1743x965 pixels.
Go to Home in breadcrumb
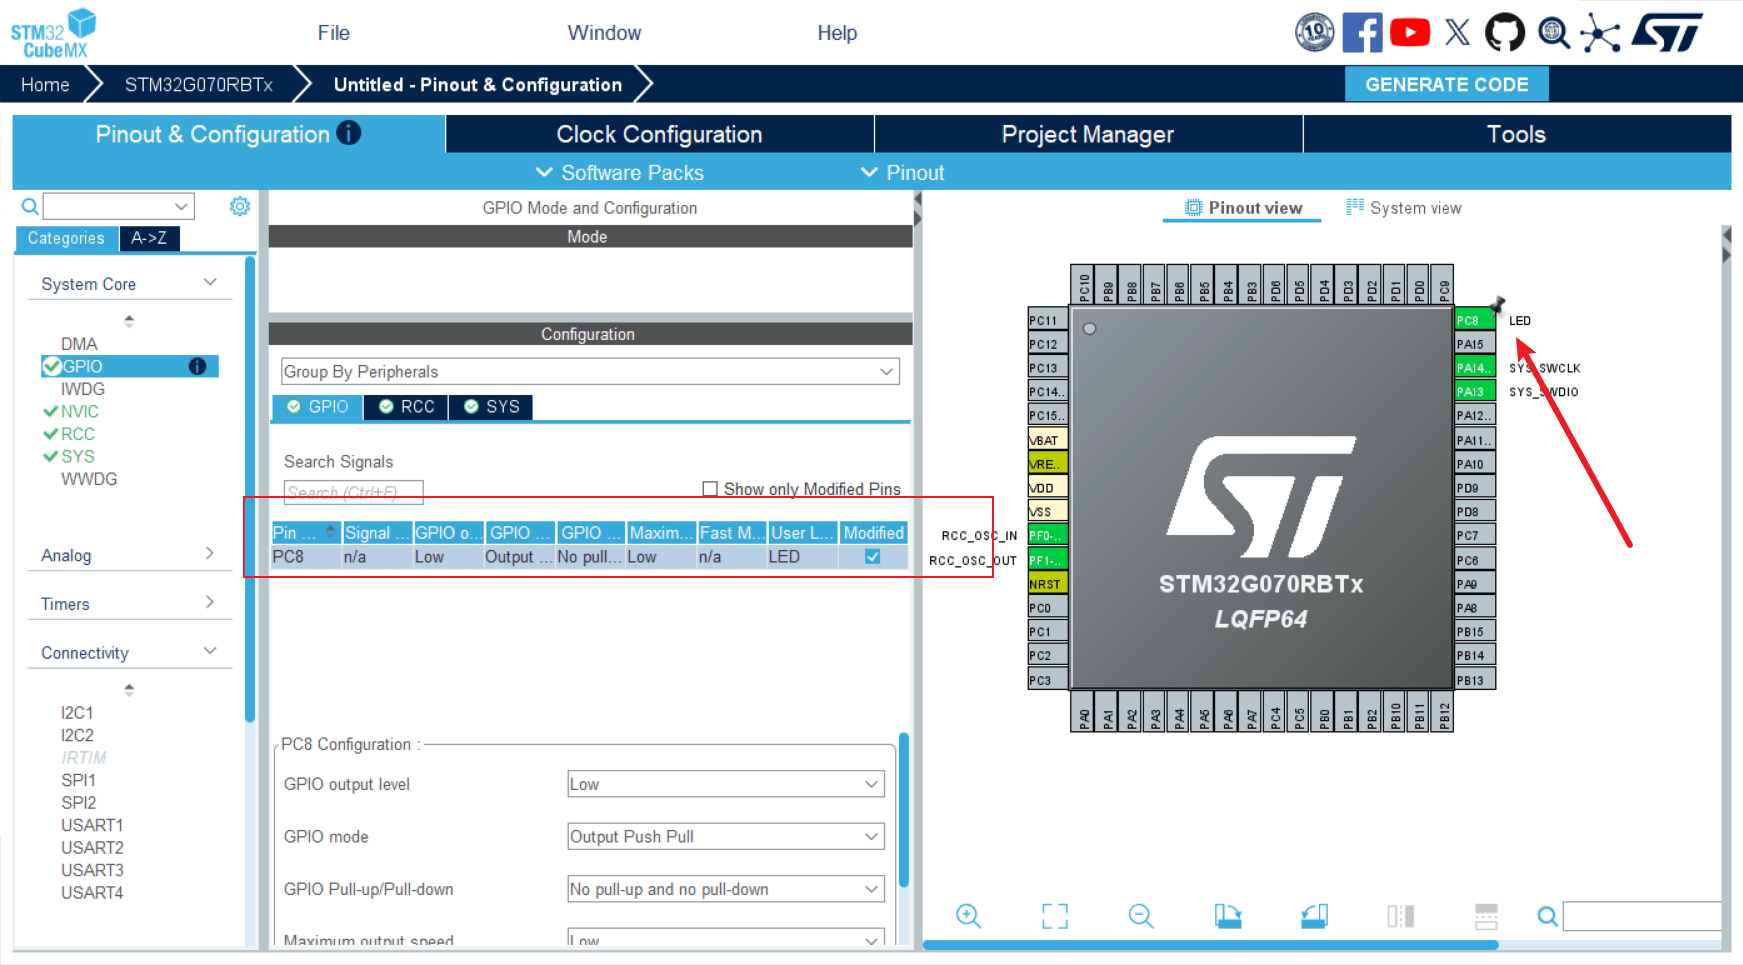[45, 85]
